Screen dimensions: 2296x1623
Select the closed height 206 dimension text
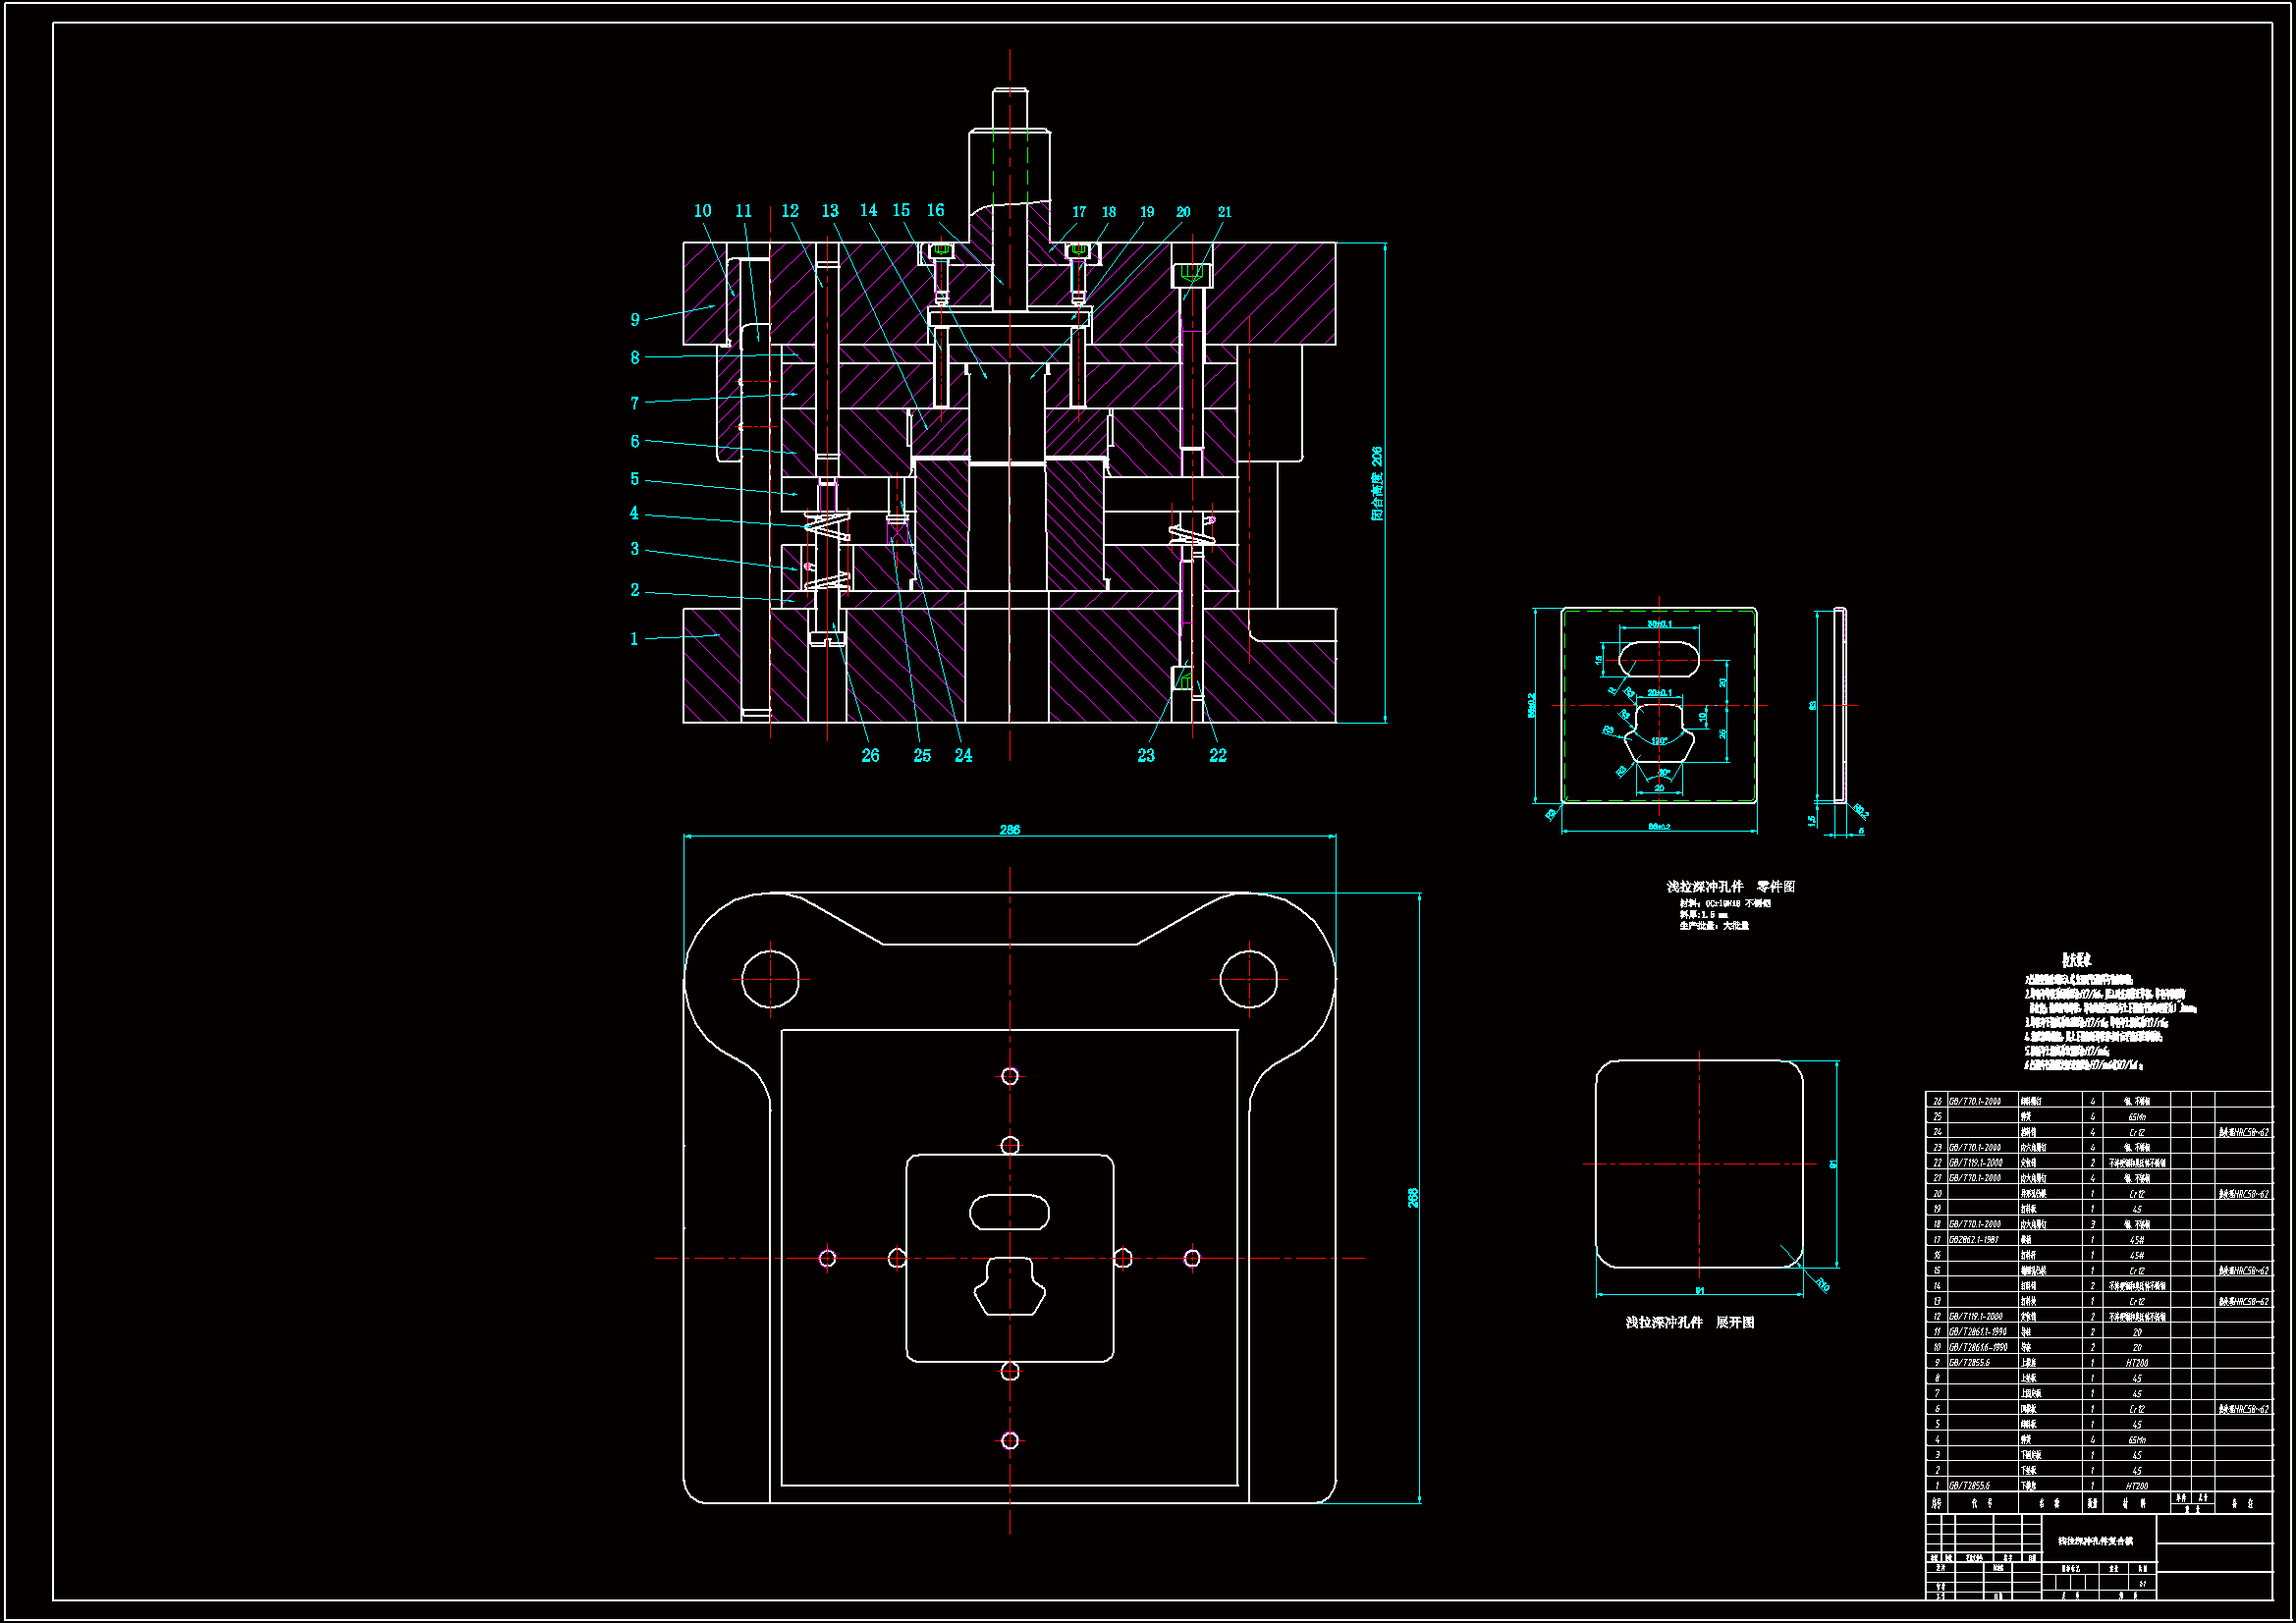[1377, 483]
